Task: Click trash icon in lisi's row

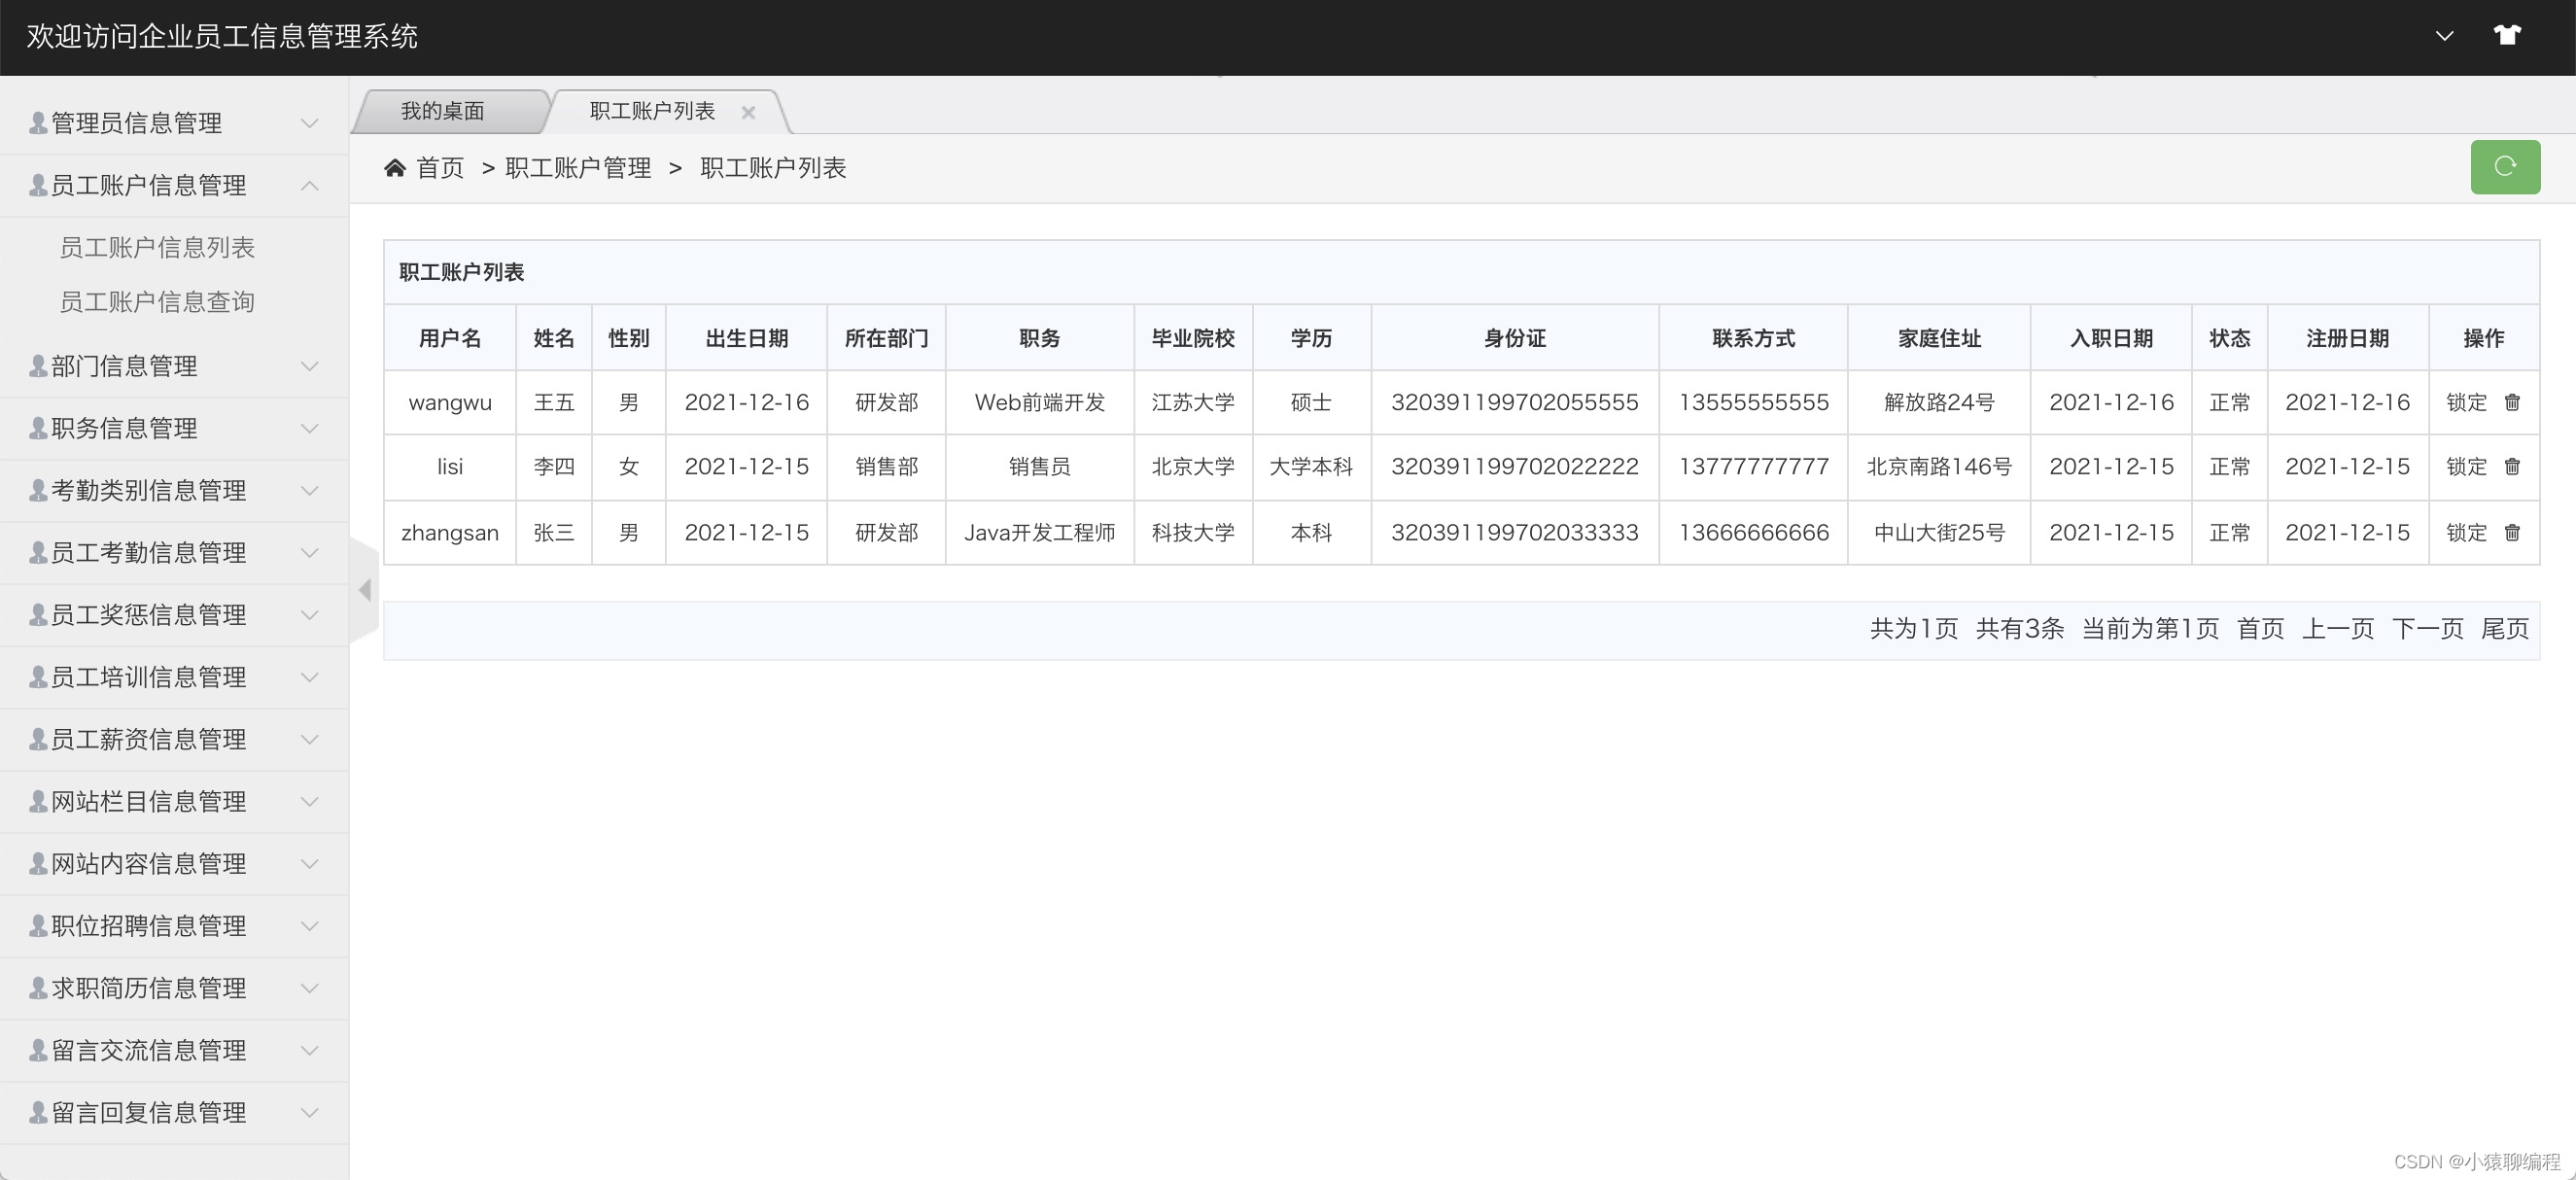Action: [2512, 466]
